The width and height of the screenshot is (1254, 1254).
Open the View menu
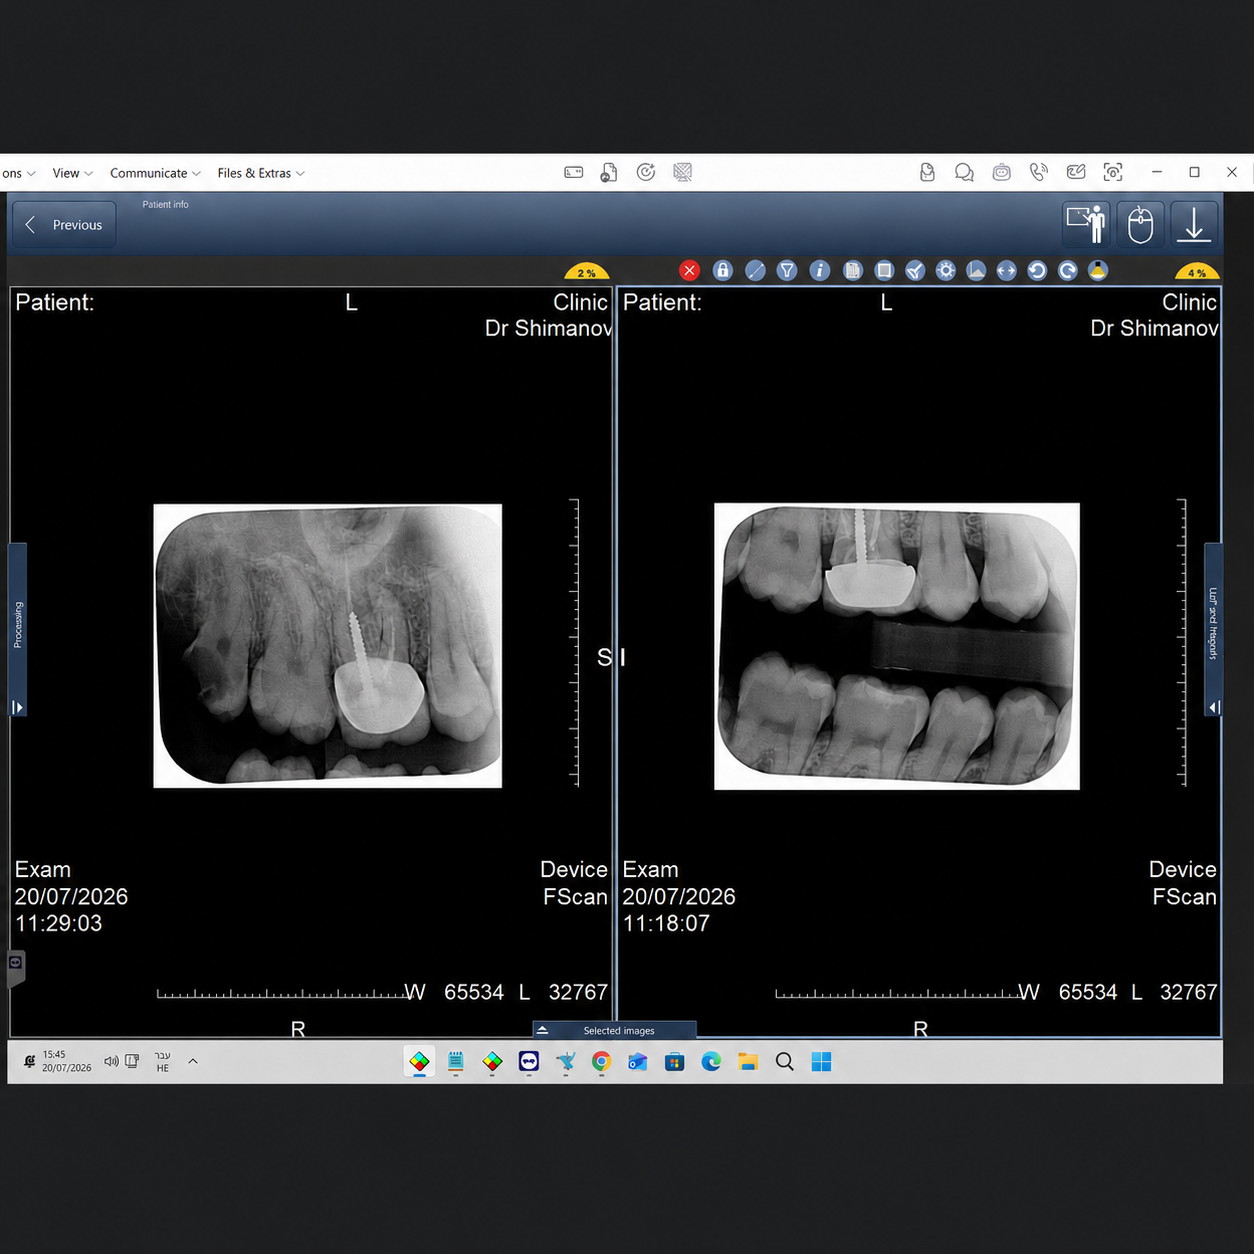tap(72, 173)
